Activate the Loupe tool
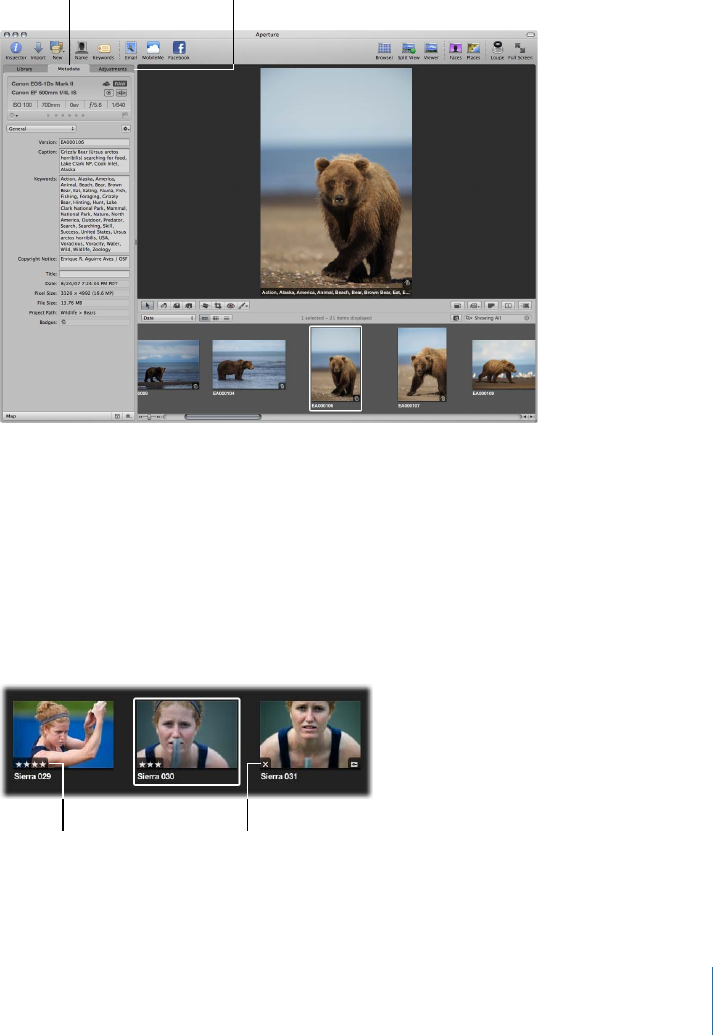This screenshot has height=1035, width=713. click(498, 48)
